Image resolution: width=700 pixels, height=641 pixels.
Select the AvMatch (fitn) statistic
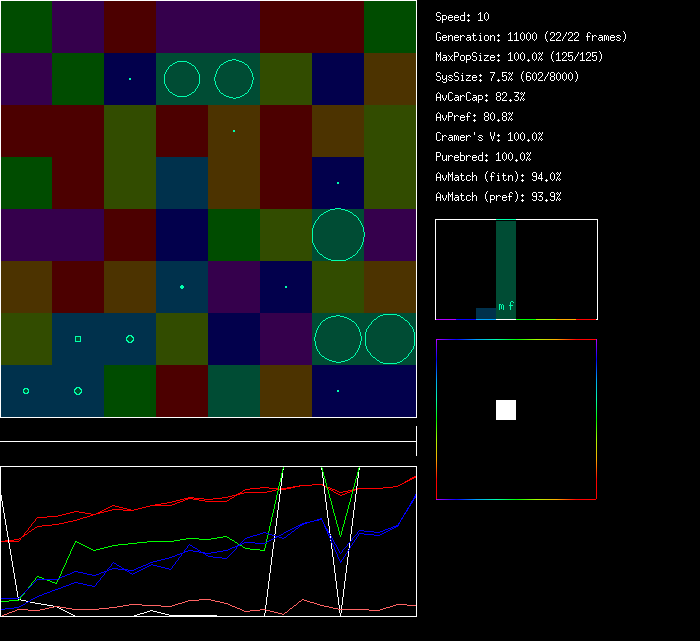click(499, 177)
